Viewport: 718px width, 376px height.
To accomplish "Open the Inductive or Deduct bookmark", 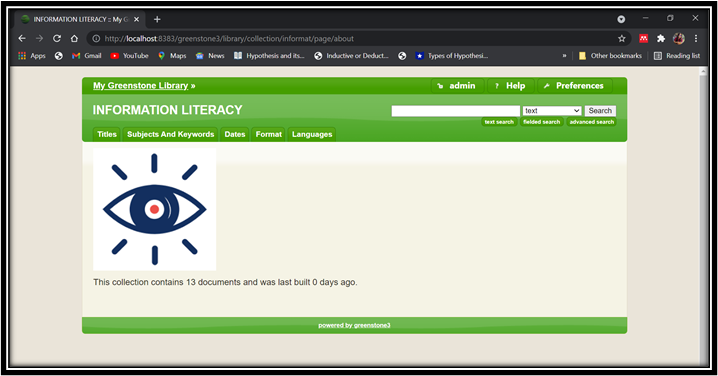I will pyautogui.click(x=351, y=56).
